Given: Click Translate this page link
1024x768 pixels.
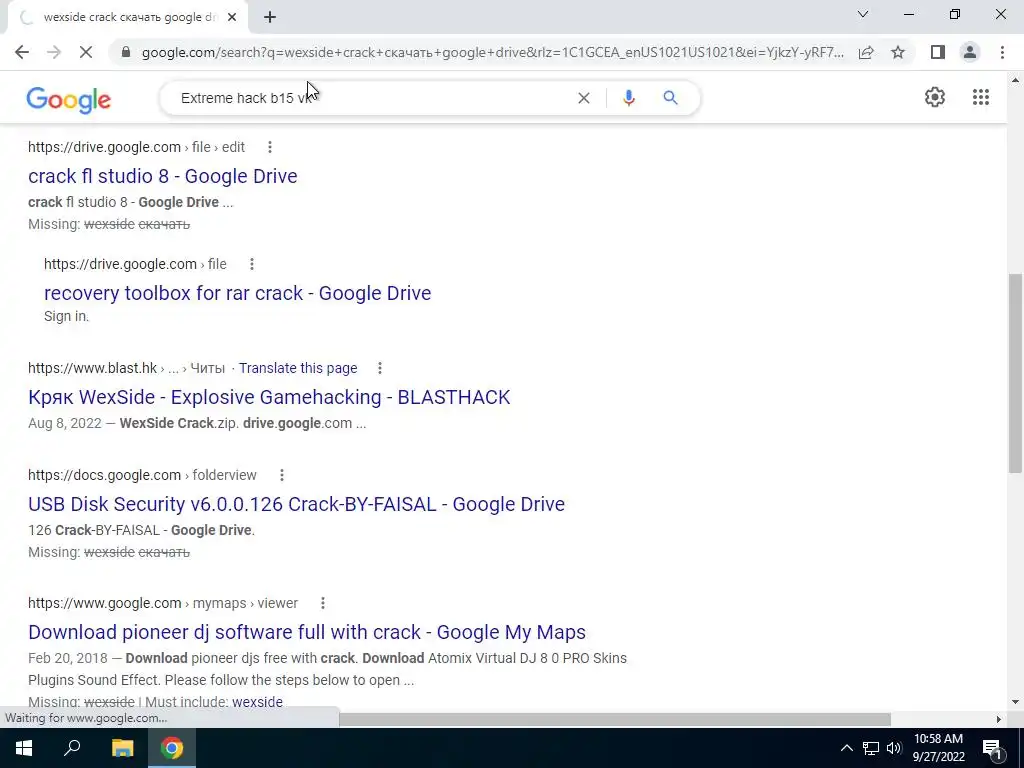Looking at the screenshot, I should point(298,368).
